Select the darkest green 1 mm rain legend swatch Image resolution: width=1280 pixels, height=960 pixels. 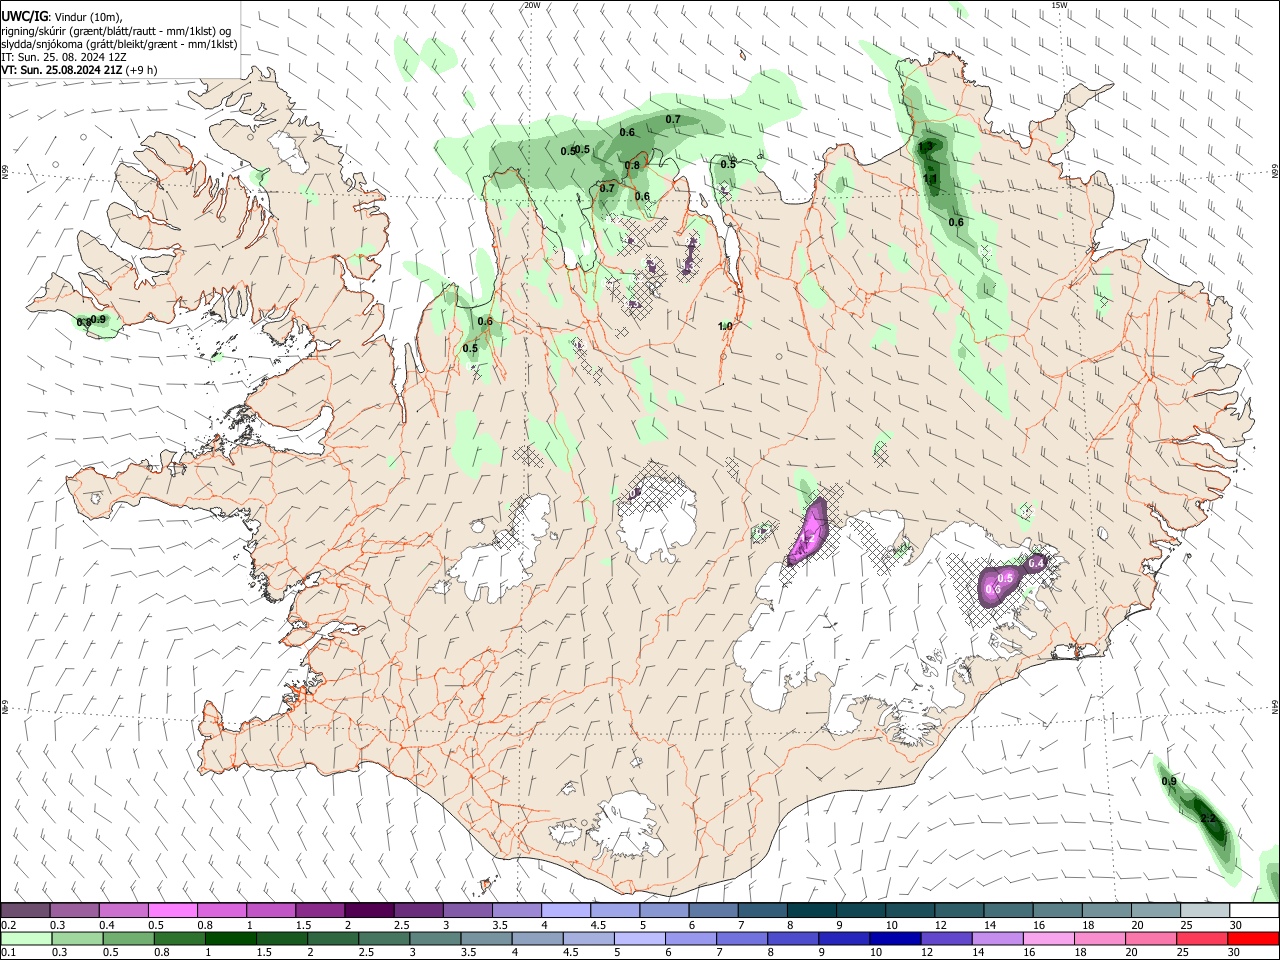(230, 938)
